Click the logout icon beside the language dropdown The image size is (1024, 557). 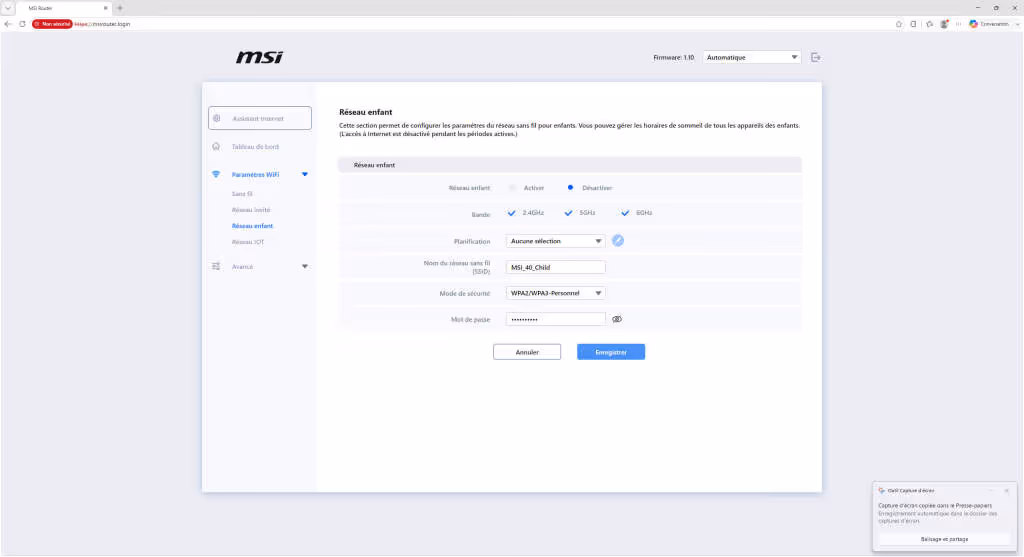tap(816, 57)
